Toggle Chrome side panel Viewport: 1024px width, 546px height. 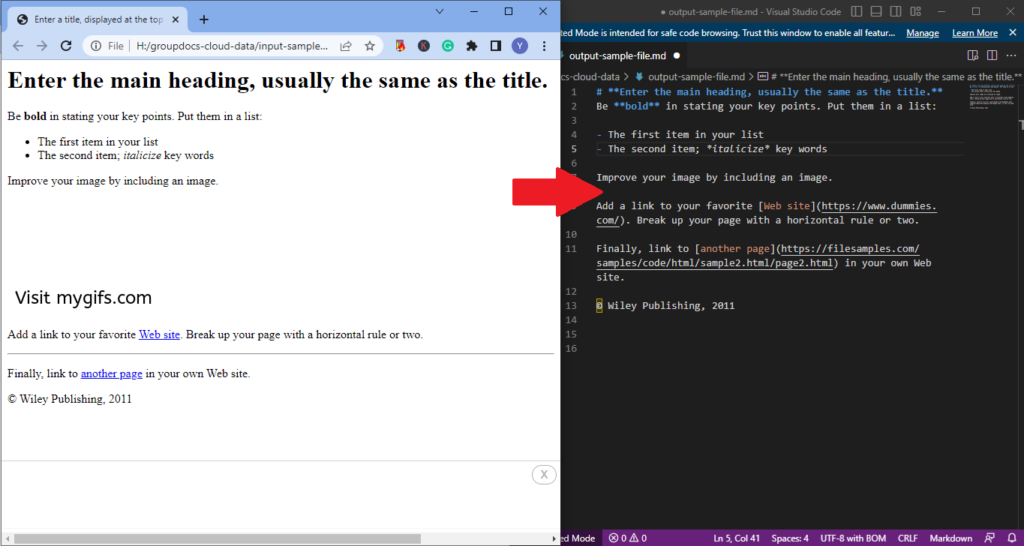(x=495, y=46)
